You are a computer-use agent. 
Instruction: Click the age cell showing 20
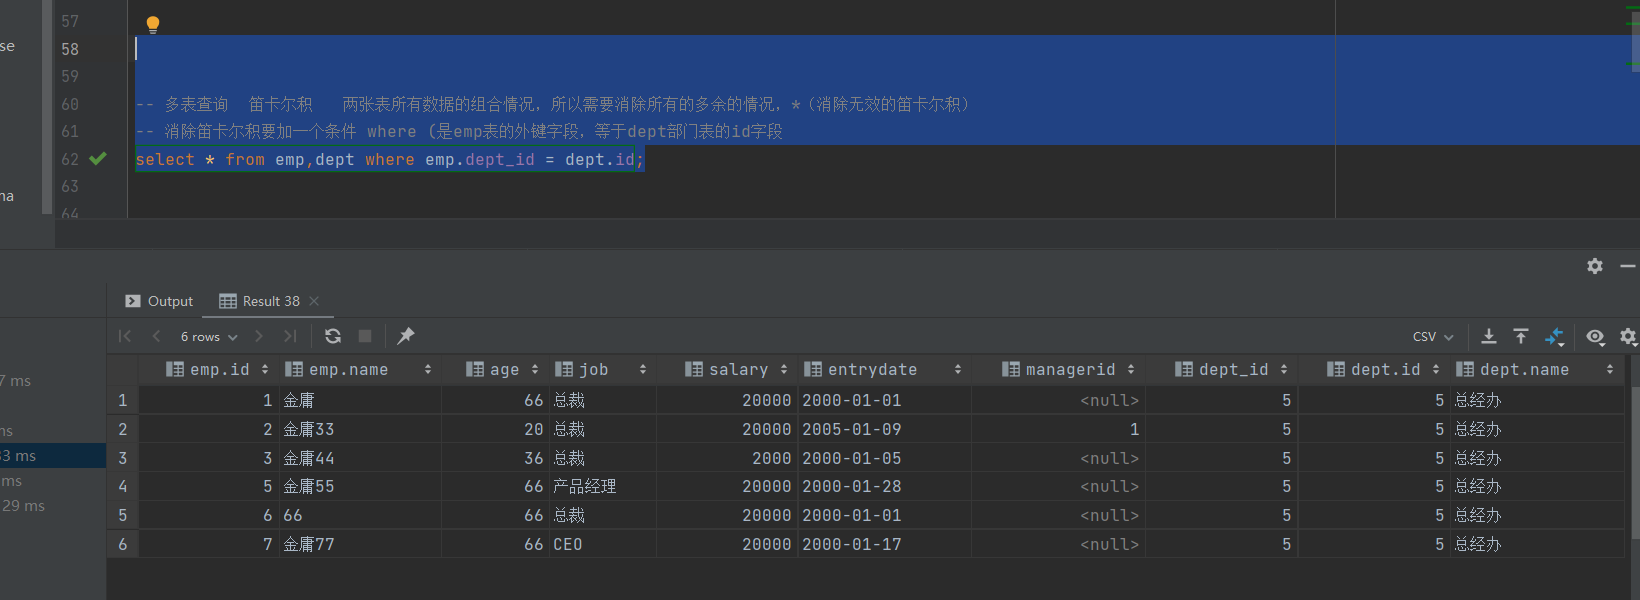tap(495, 429)
